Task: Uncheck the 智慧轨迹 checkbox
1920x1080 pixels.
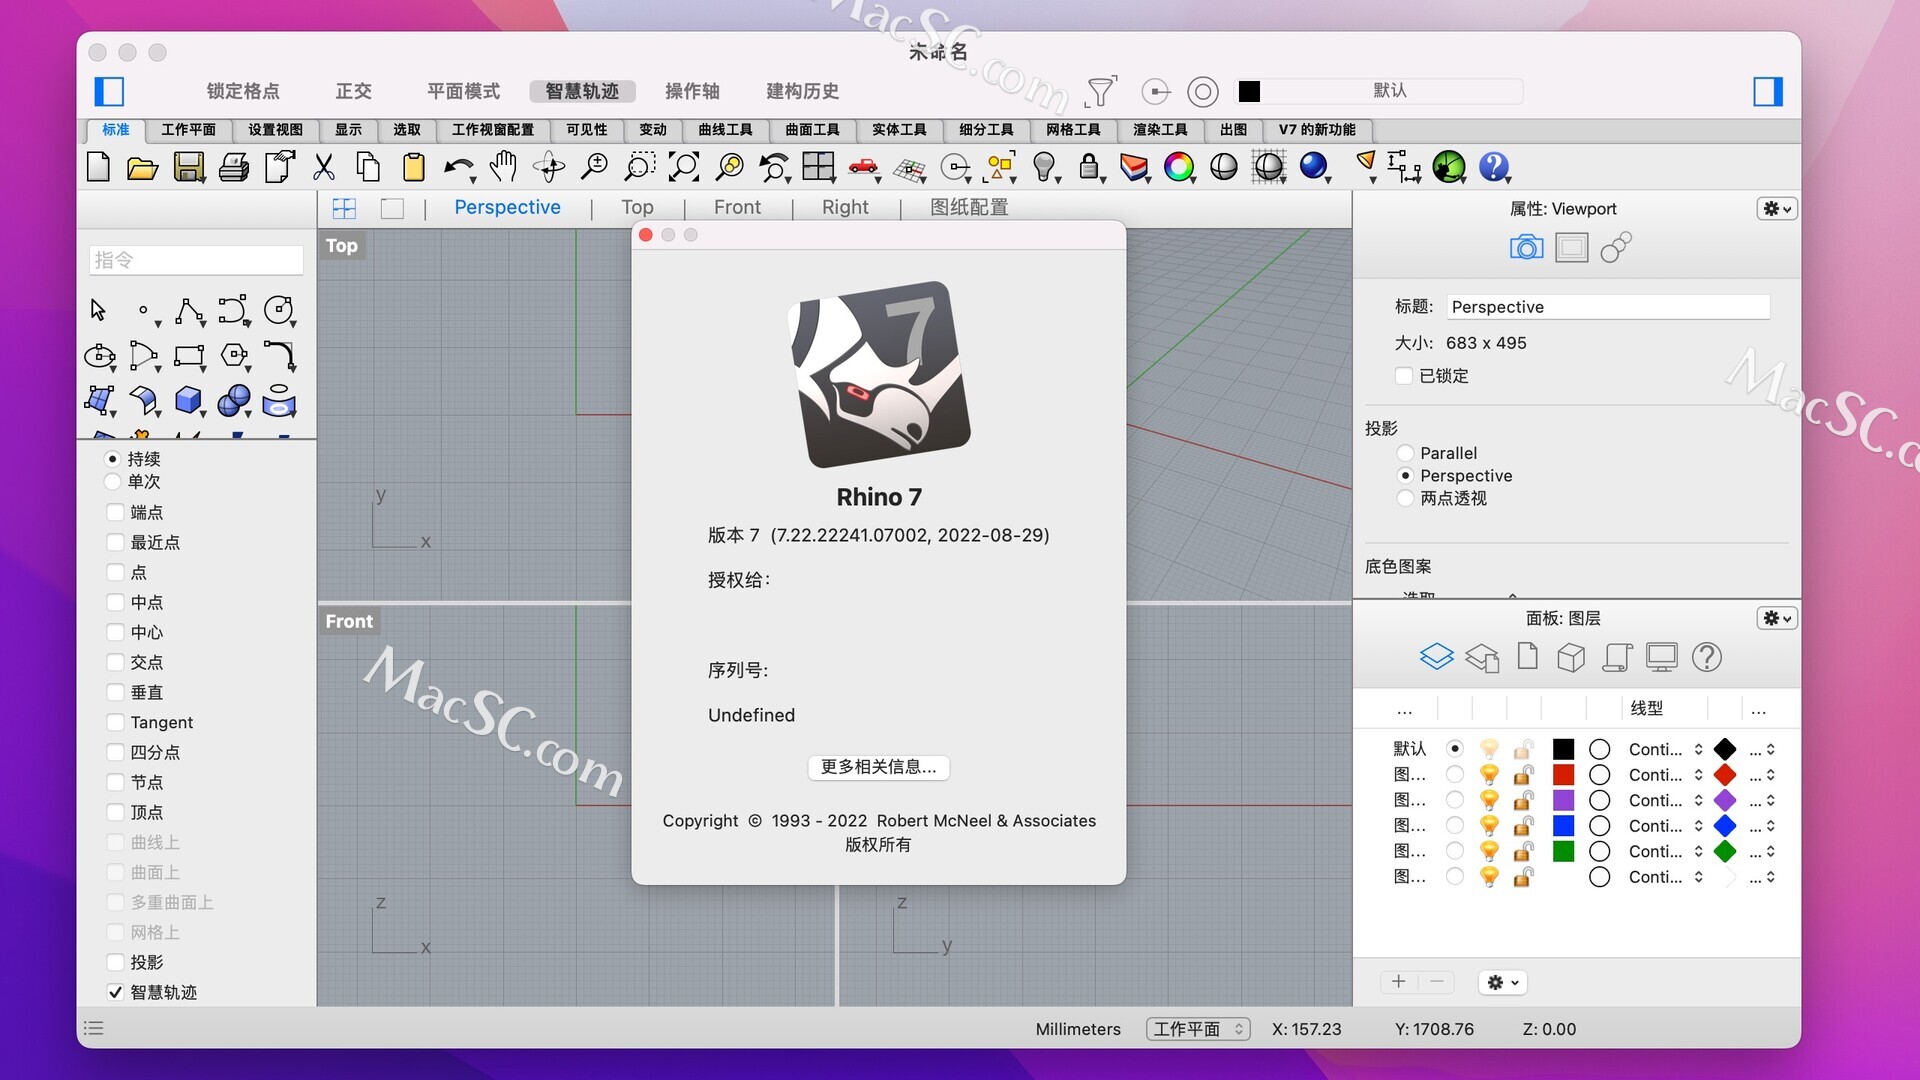Action: pos(115,992)
